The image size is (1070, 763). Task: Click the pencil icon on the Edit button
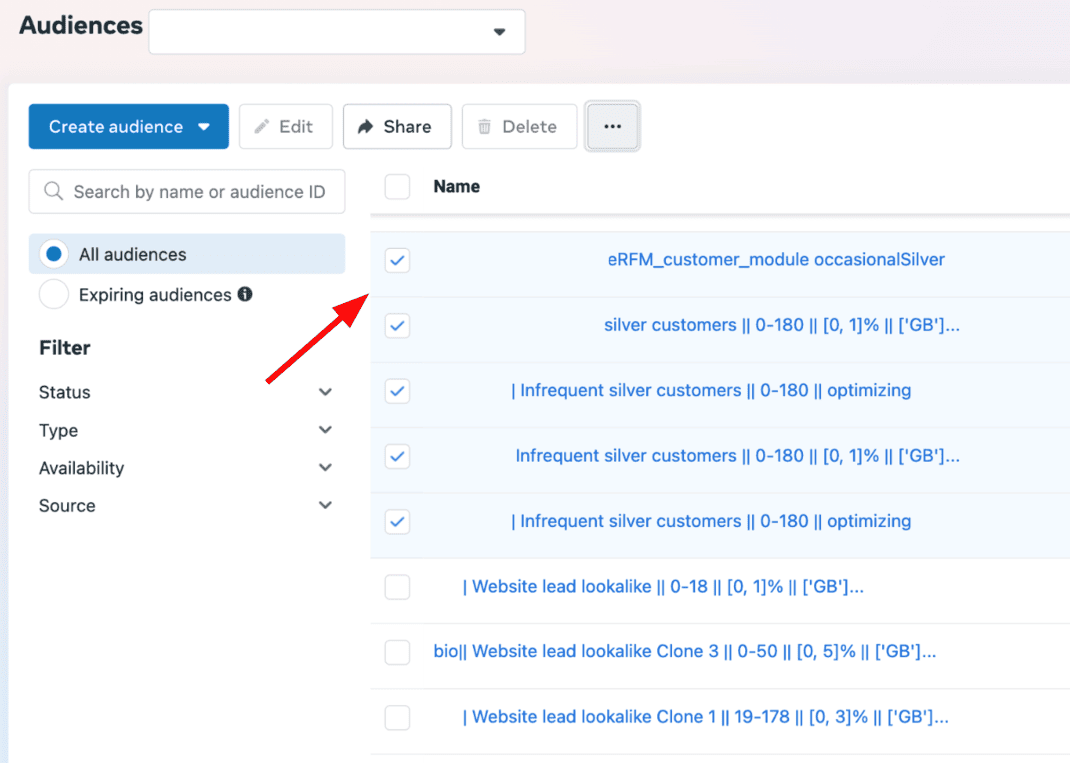pos(261,126)
